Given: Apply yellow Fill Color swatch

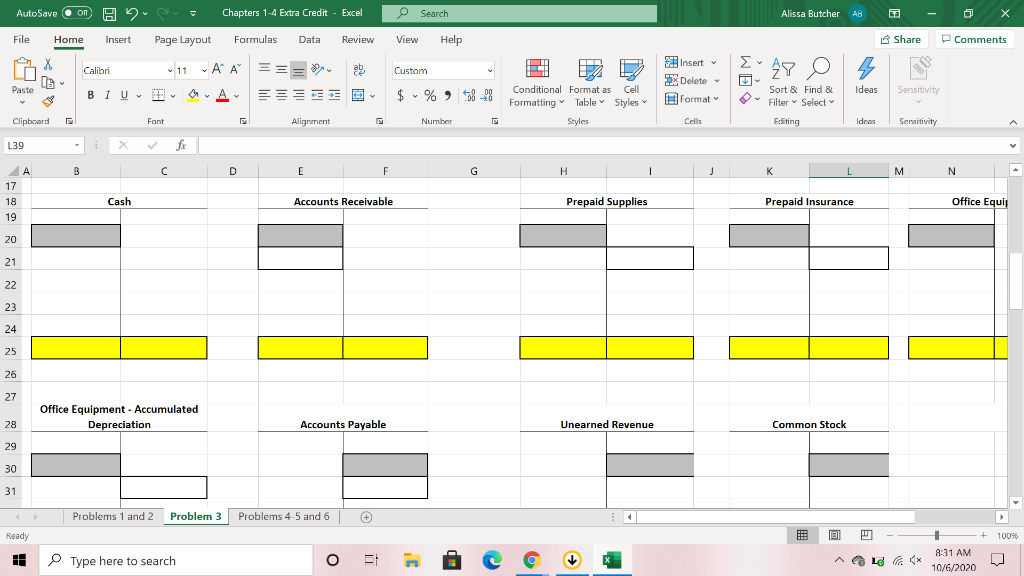Looking at the screenshot, I should 193,95.
